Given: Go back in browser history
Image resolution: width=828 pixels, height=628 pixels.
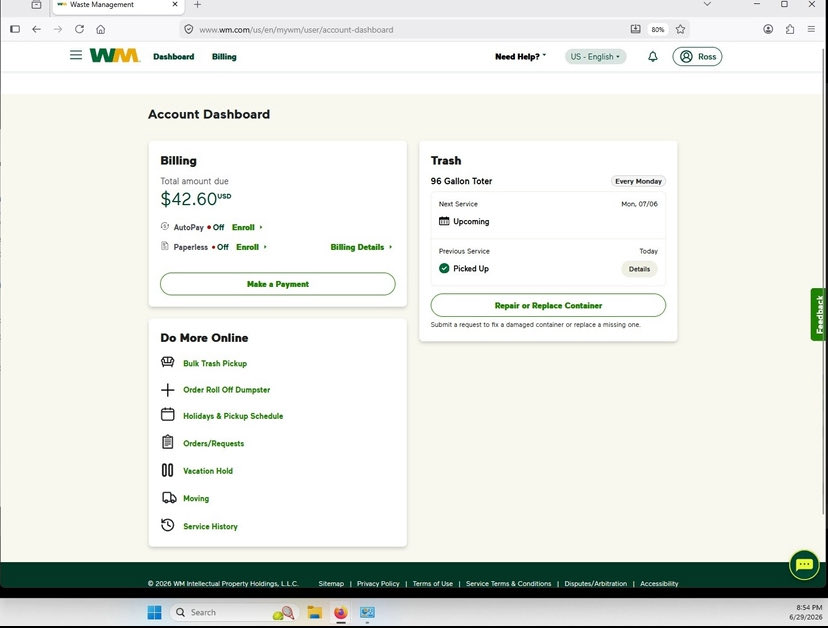Looking at the screenshot, I should tap(36, 29).
